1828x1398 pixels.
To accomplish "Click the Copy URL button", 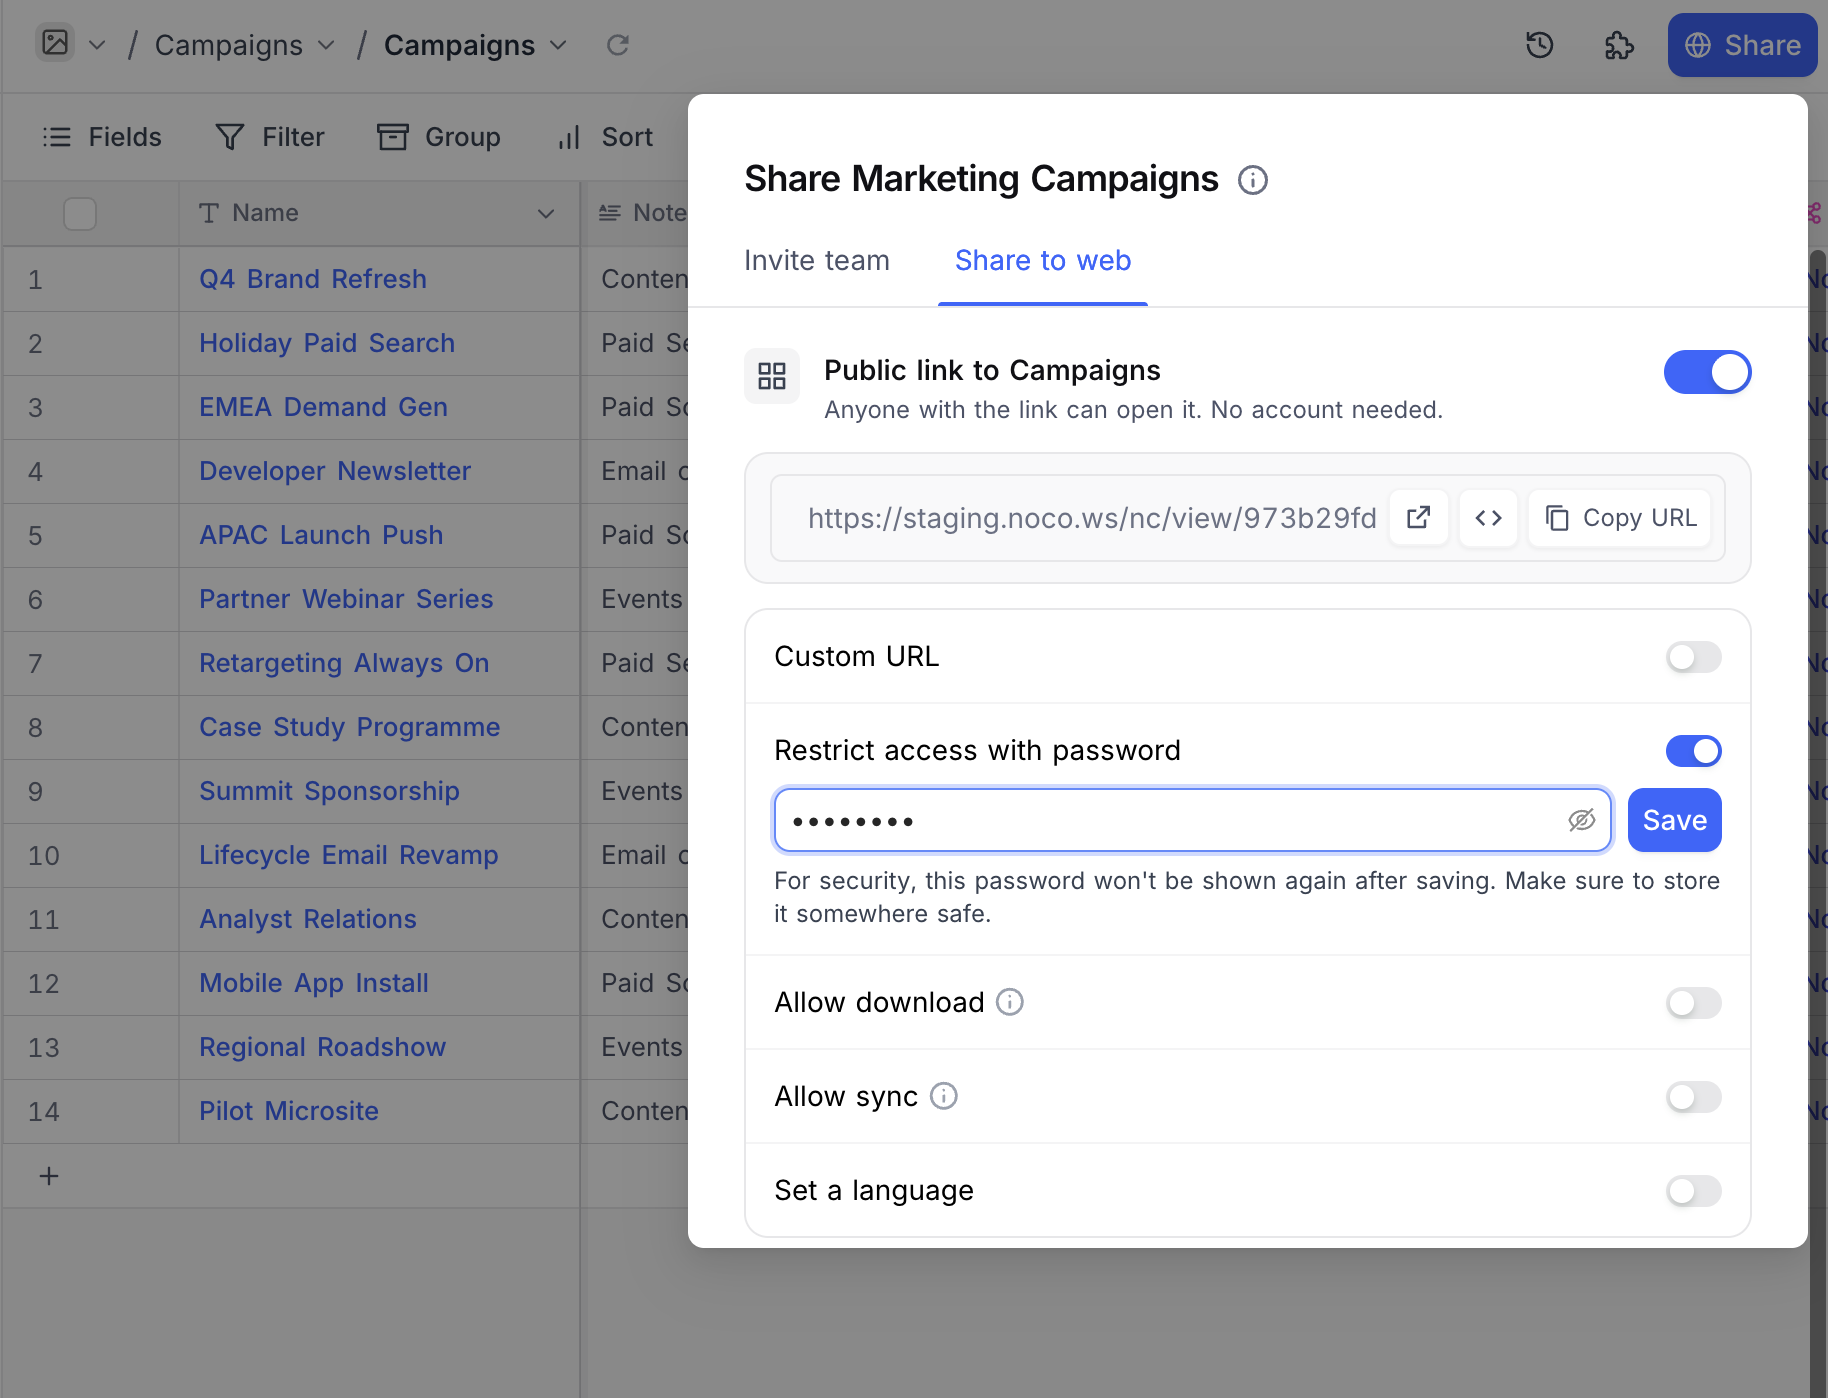I will pos(1620,518).
